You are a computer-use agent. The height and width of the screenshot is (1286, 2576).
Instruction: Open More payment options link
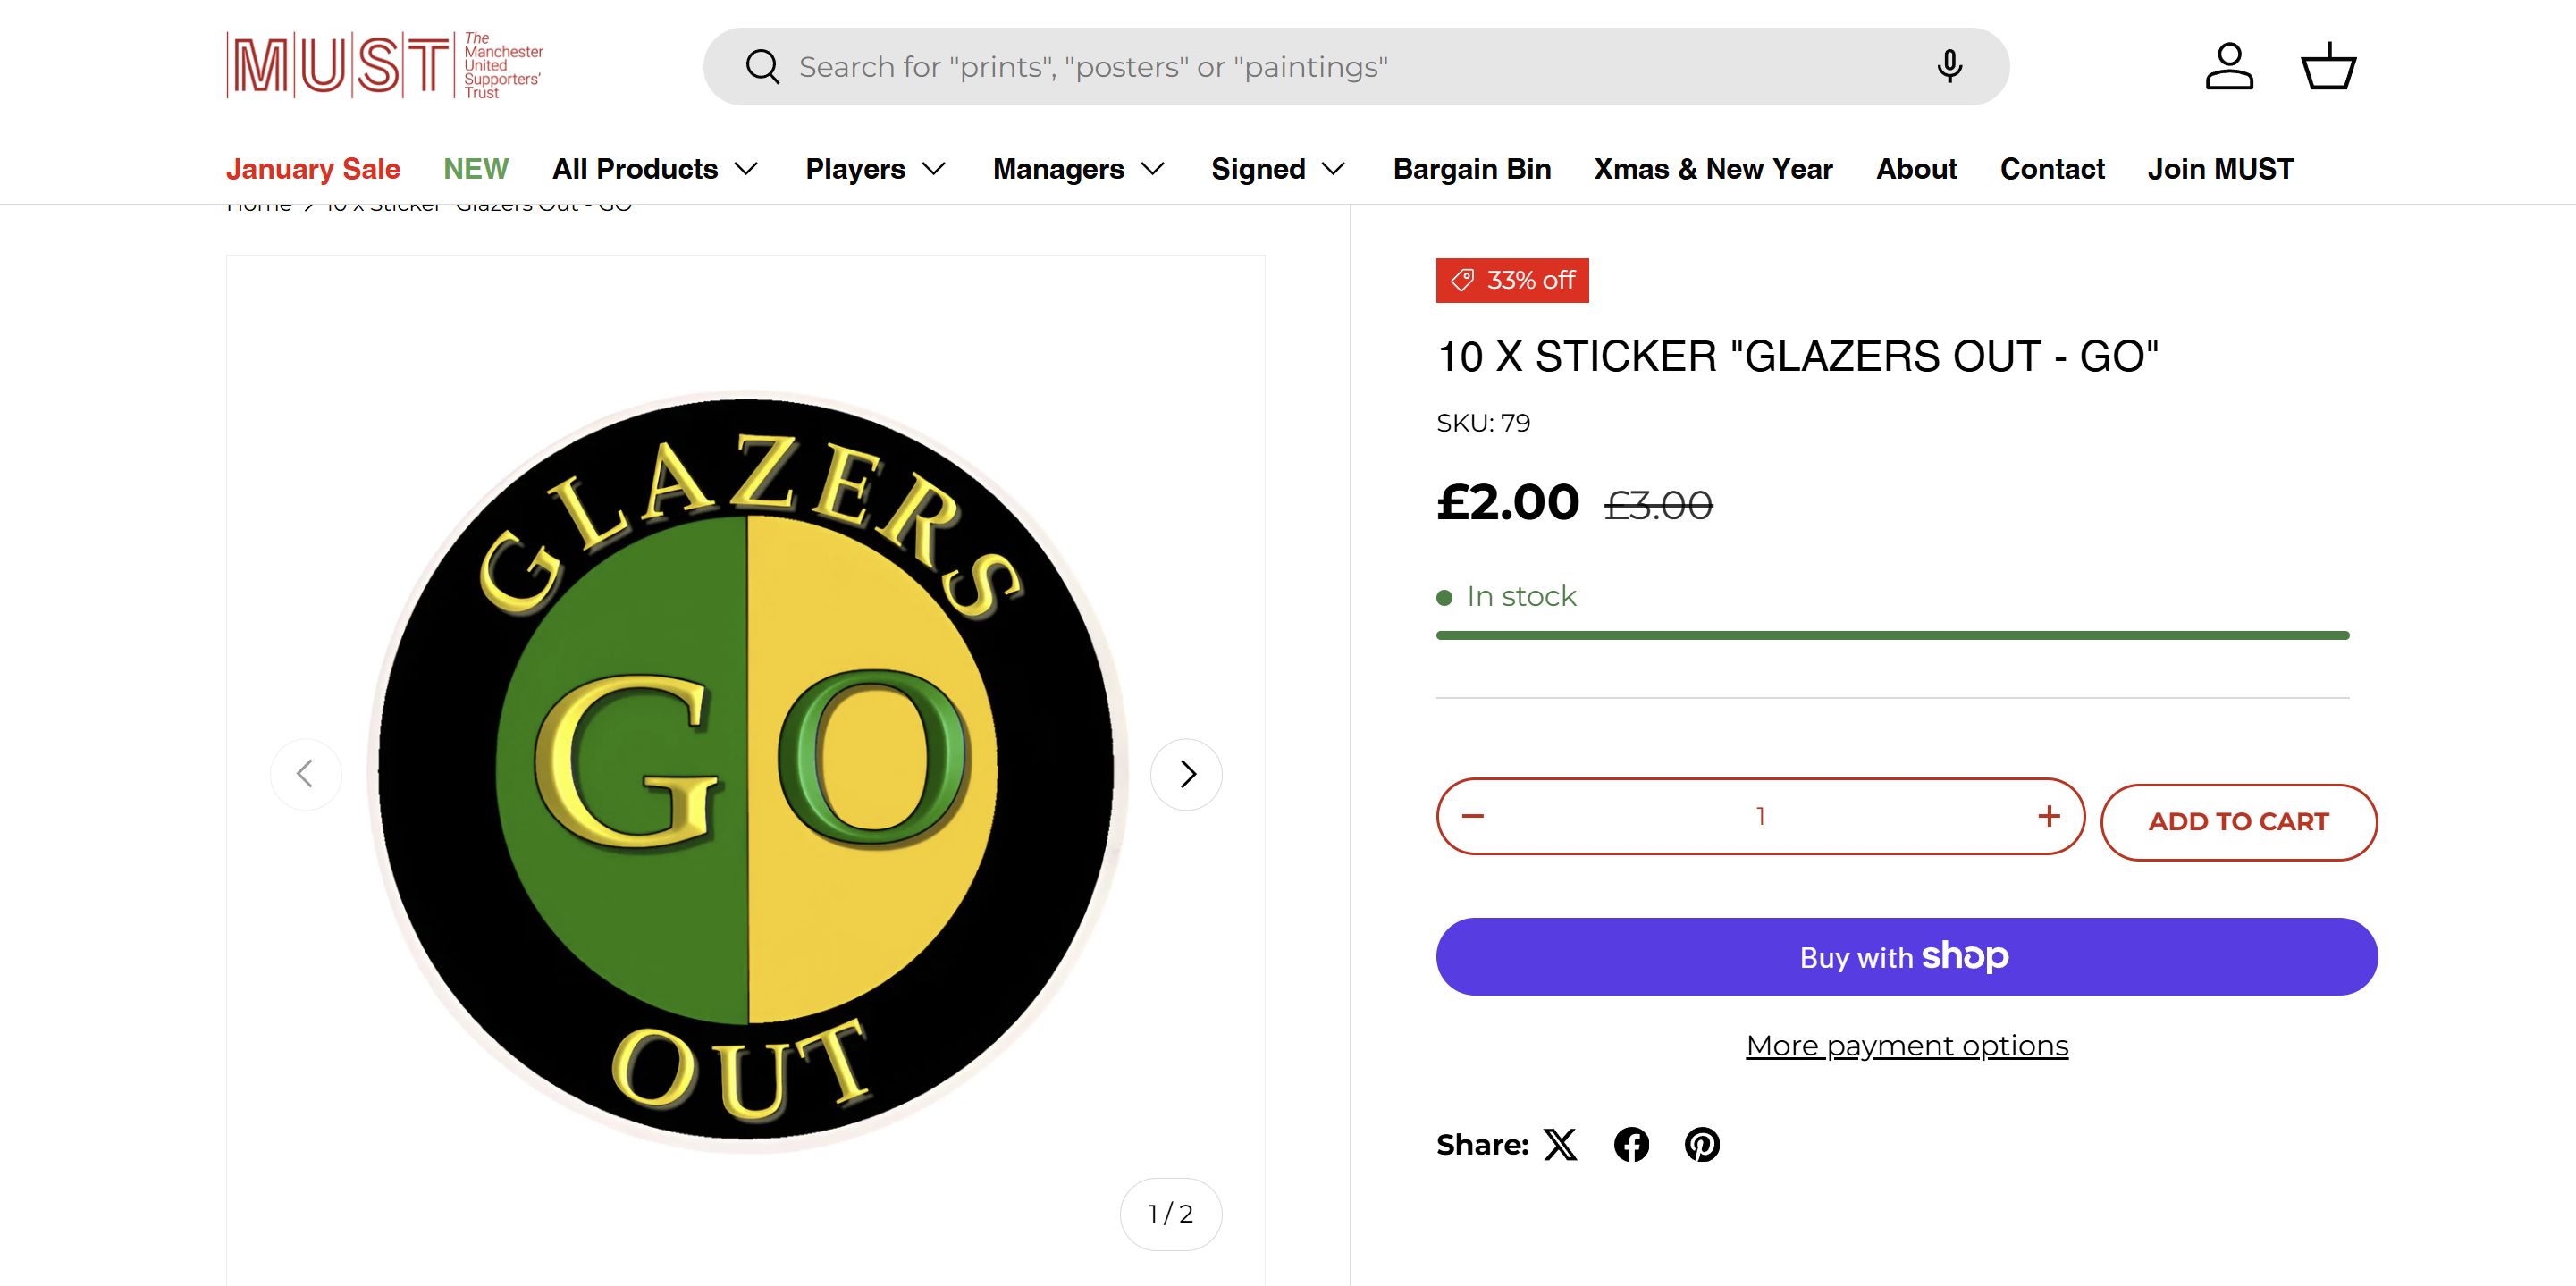coord(1907,1045)
